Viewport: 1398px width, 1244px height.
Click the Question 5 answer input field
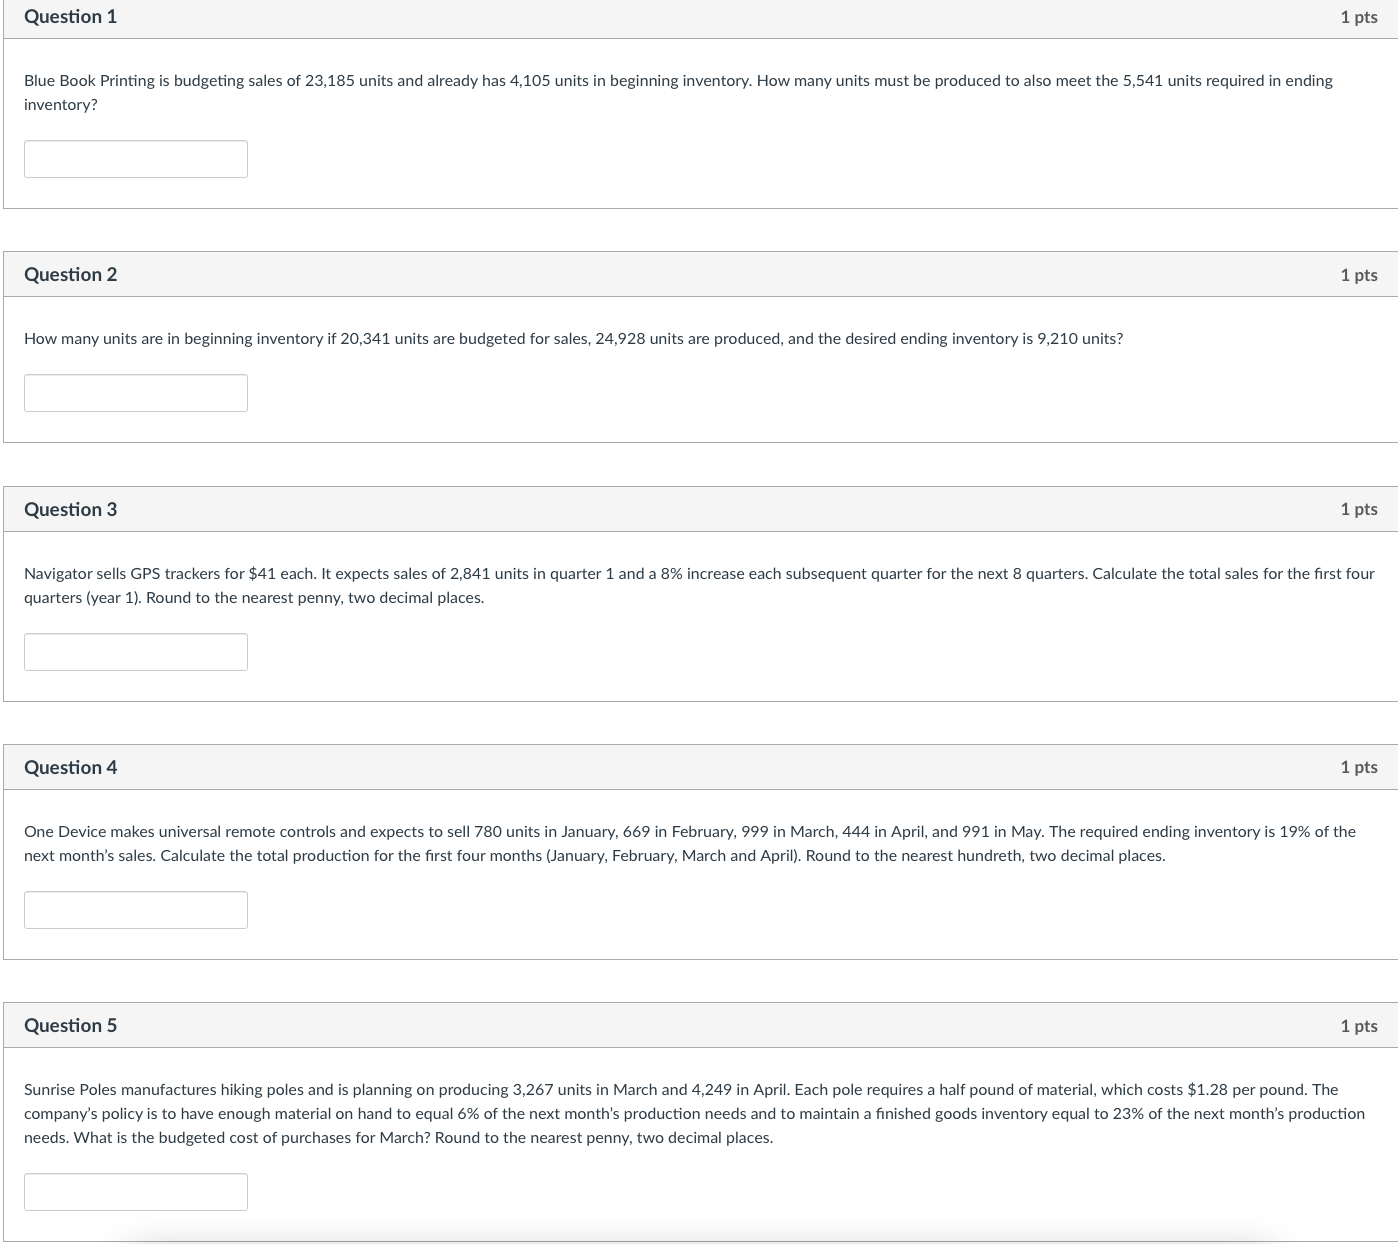[136, 1192]
